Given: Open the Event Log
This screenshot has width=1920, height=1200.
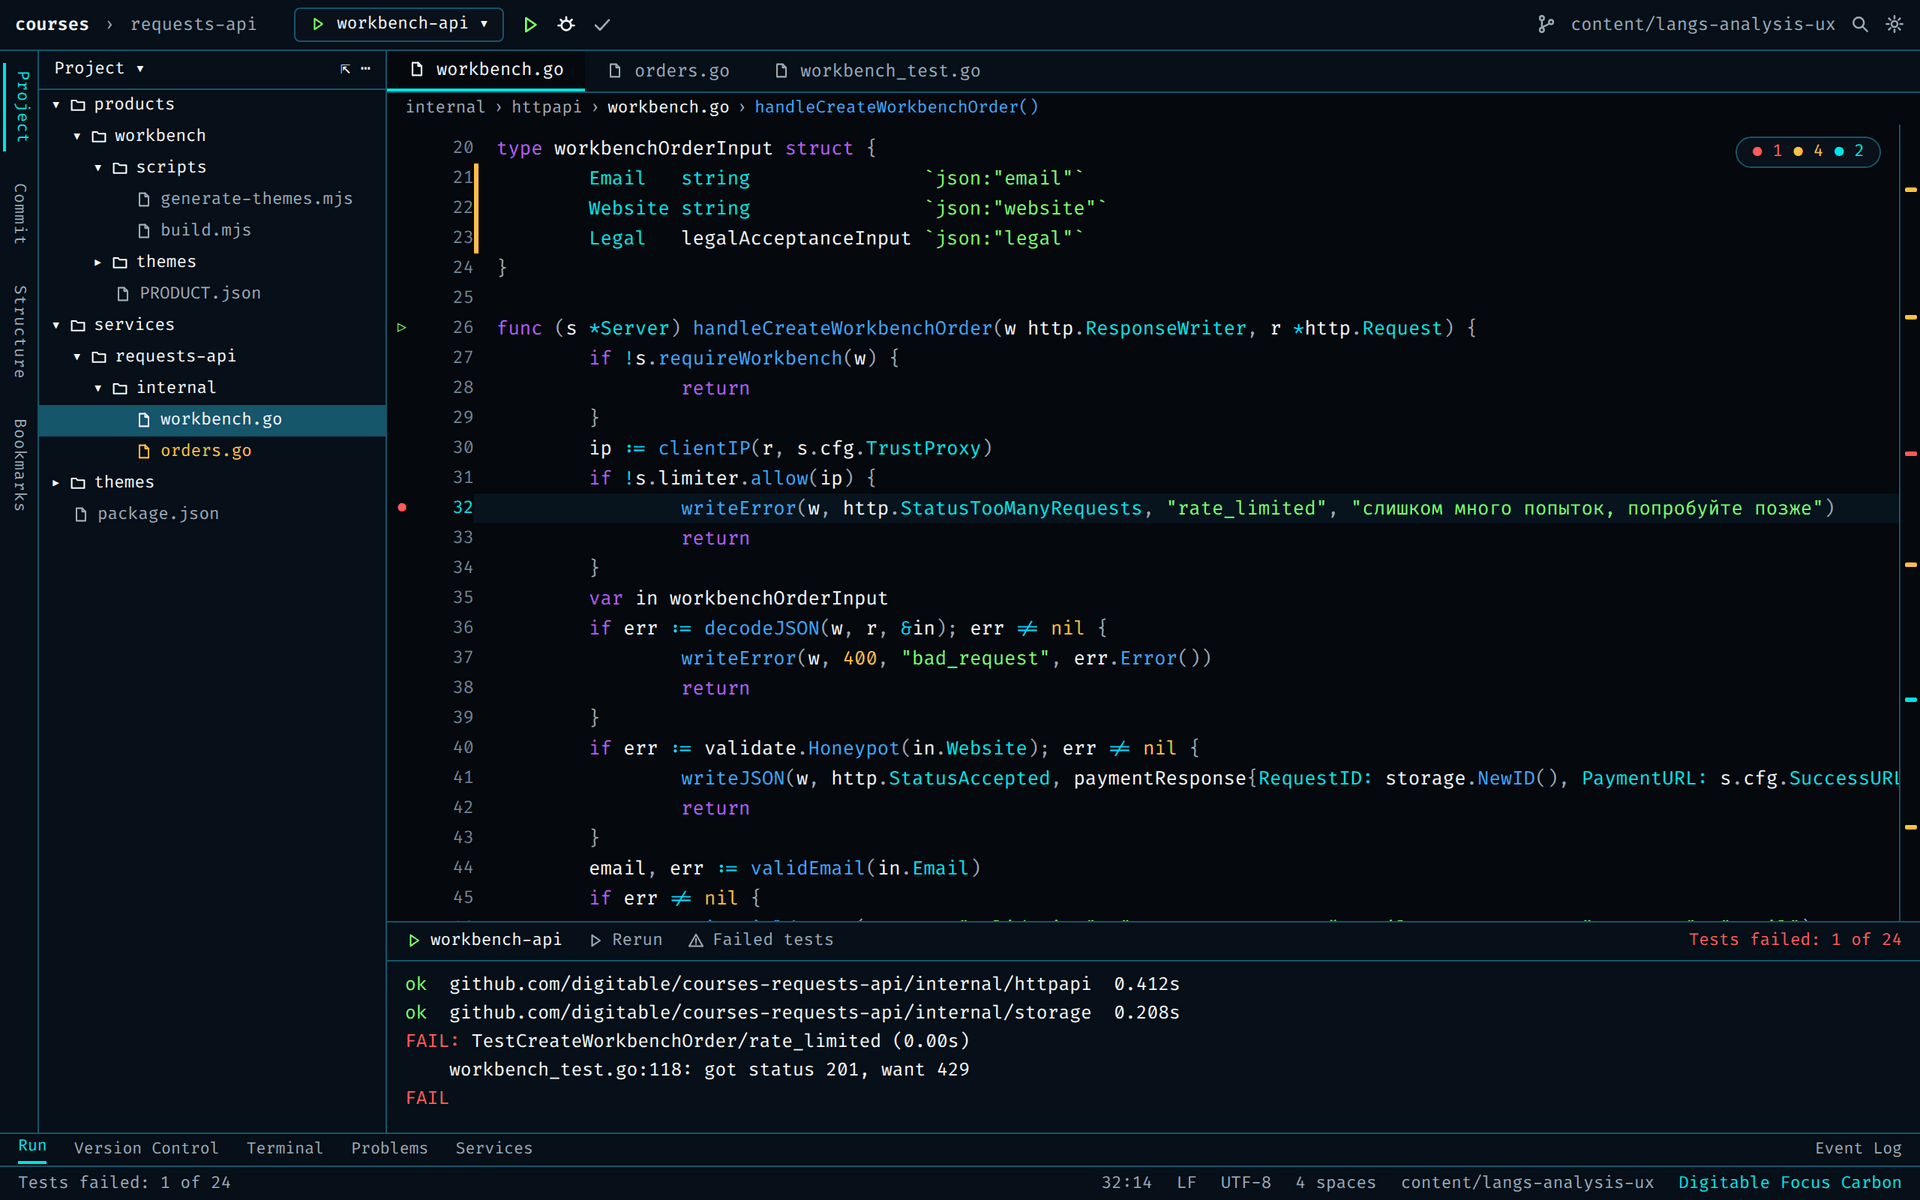Looking at the screenshot, I should [1858, 1148].
